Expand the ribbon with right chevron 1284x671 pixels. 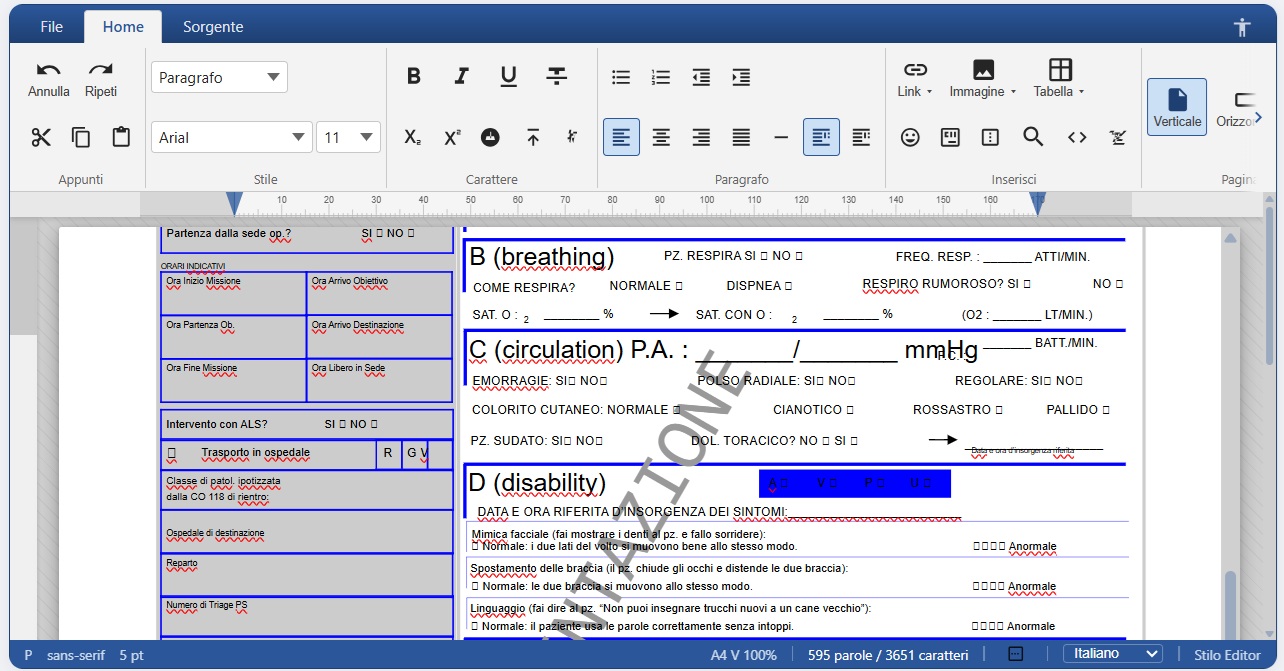(1258, 117)
